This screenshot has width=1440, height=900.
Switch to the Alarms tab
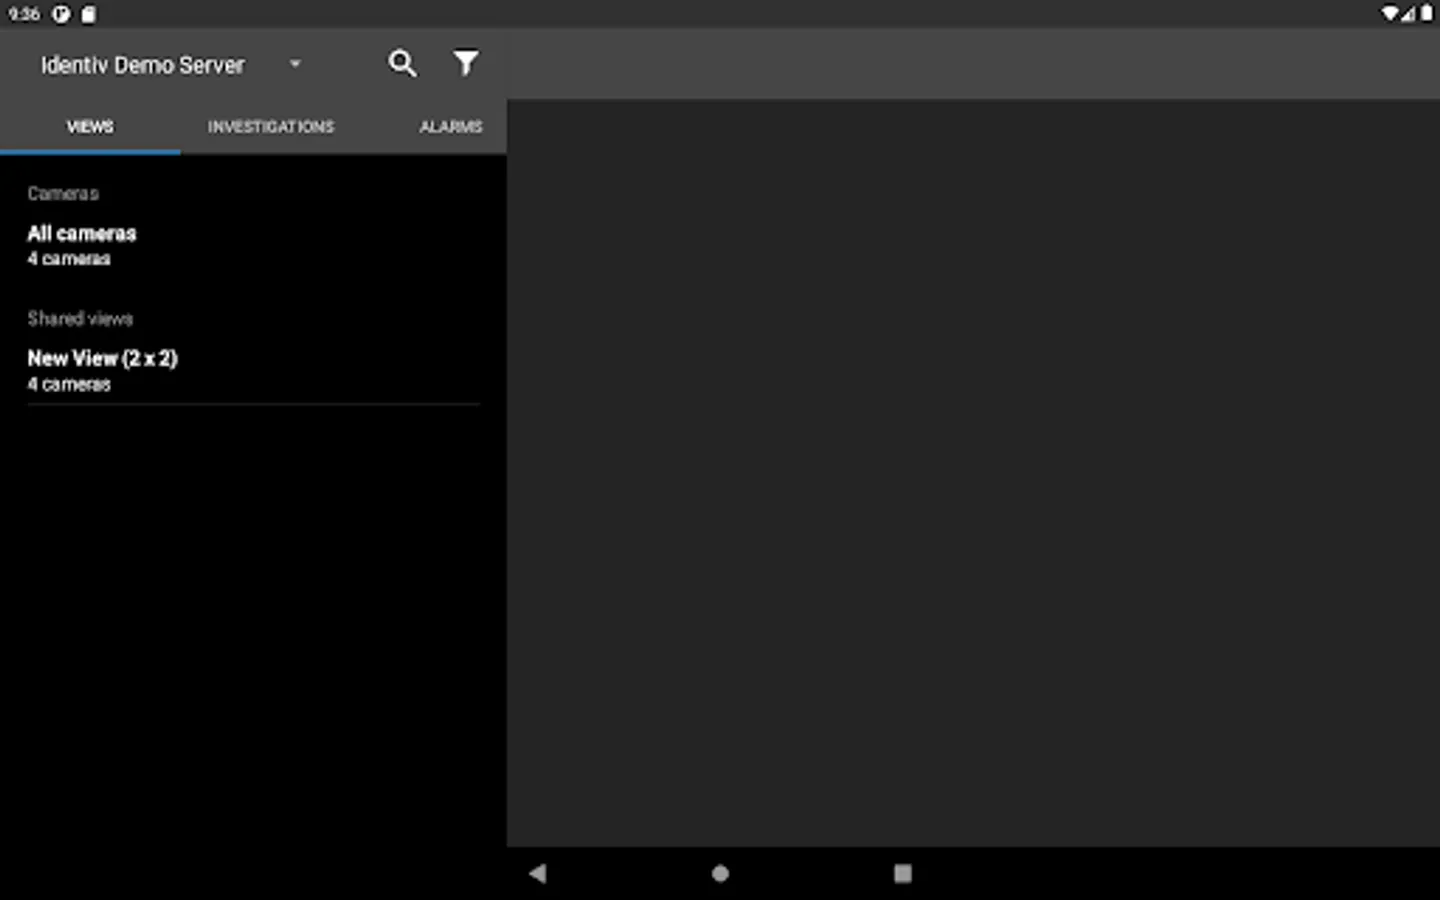pos(451,127)
